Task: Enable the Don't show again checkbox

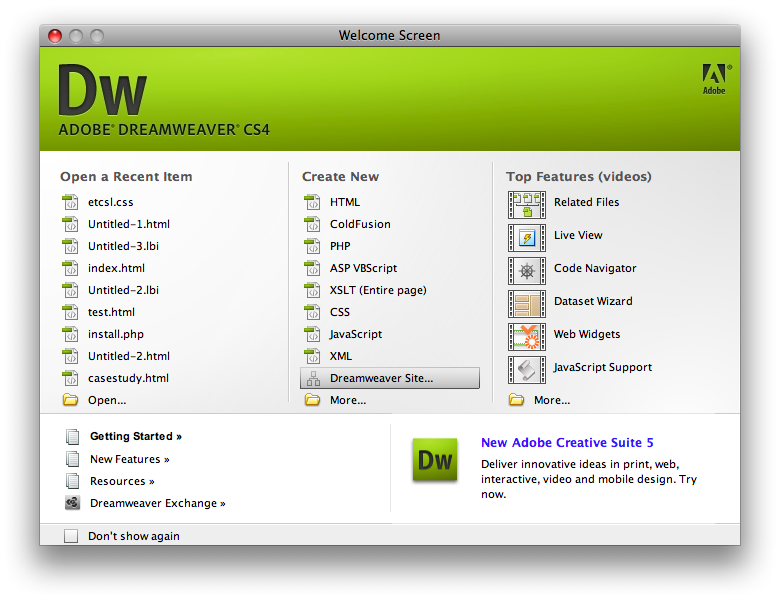Action: point(71,536)
